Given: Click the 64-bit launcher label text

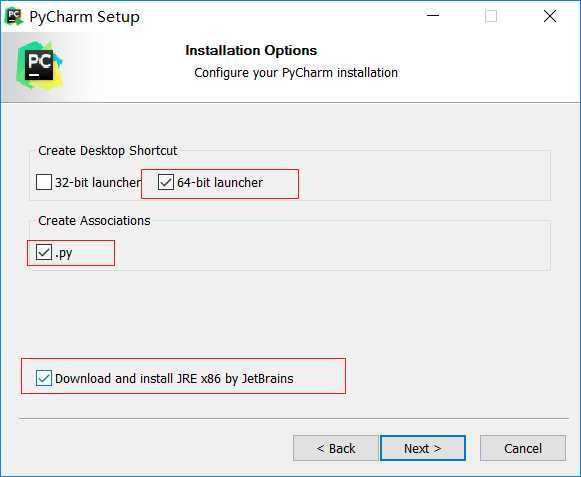Looking at the screenshot, I should 220,182.
